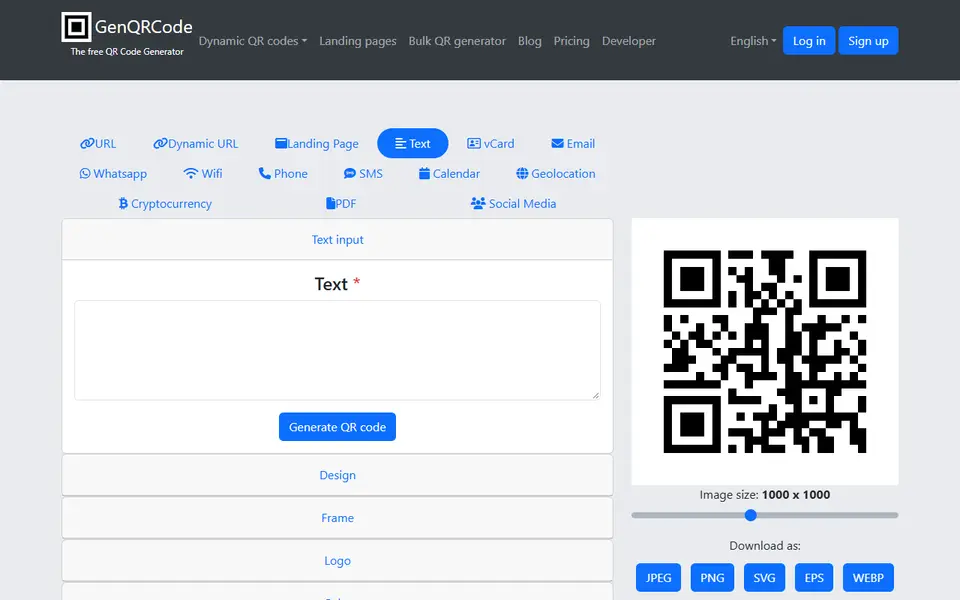Click the Whatsapp logo icon
The width and height of the screenshot is (960, 600).
tap(84, 174)
